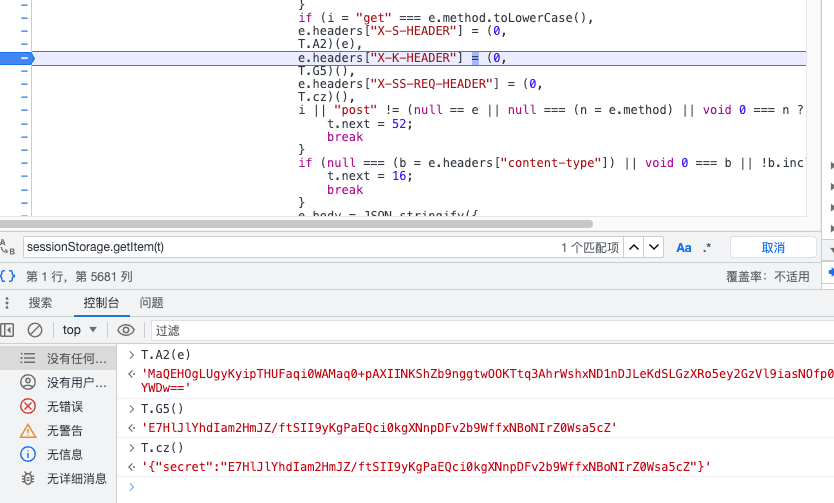The width and height of the screenshot is (834, 503).
Task: Expand the T.A2(e) console entry
Action: (131, 355)
